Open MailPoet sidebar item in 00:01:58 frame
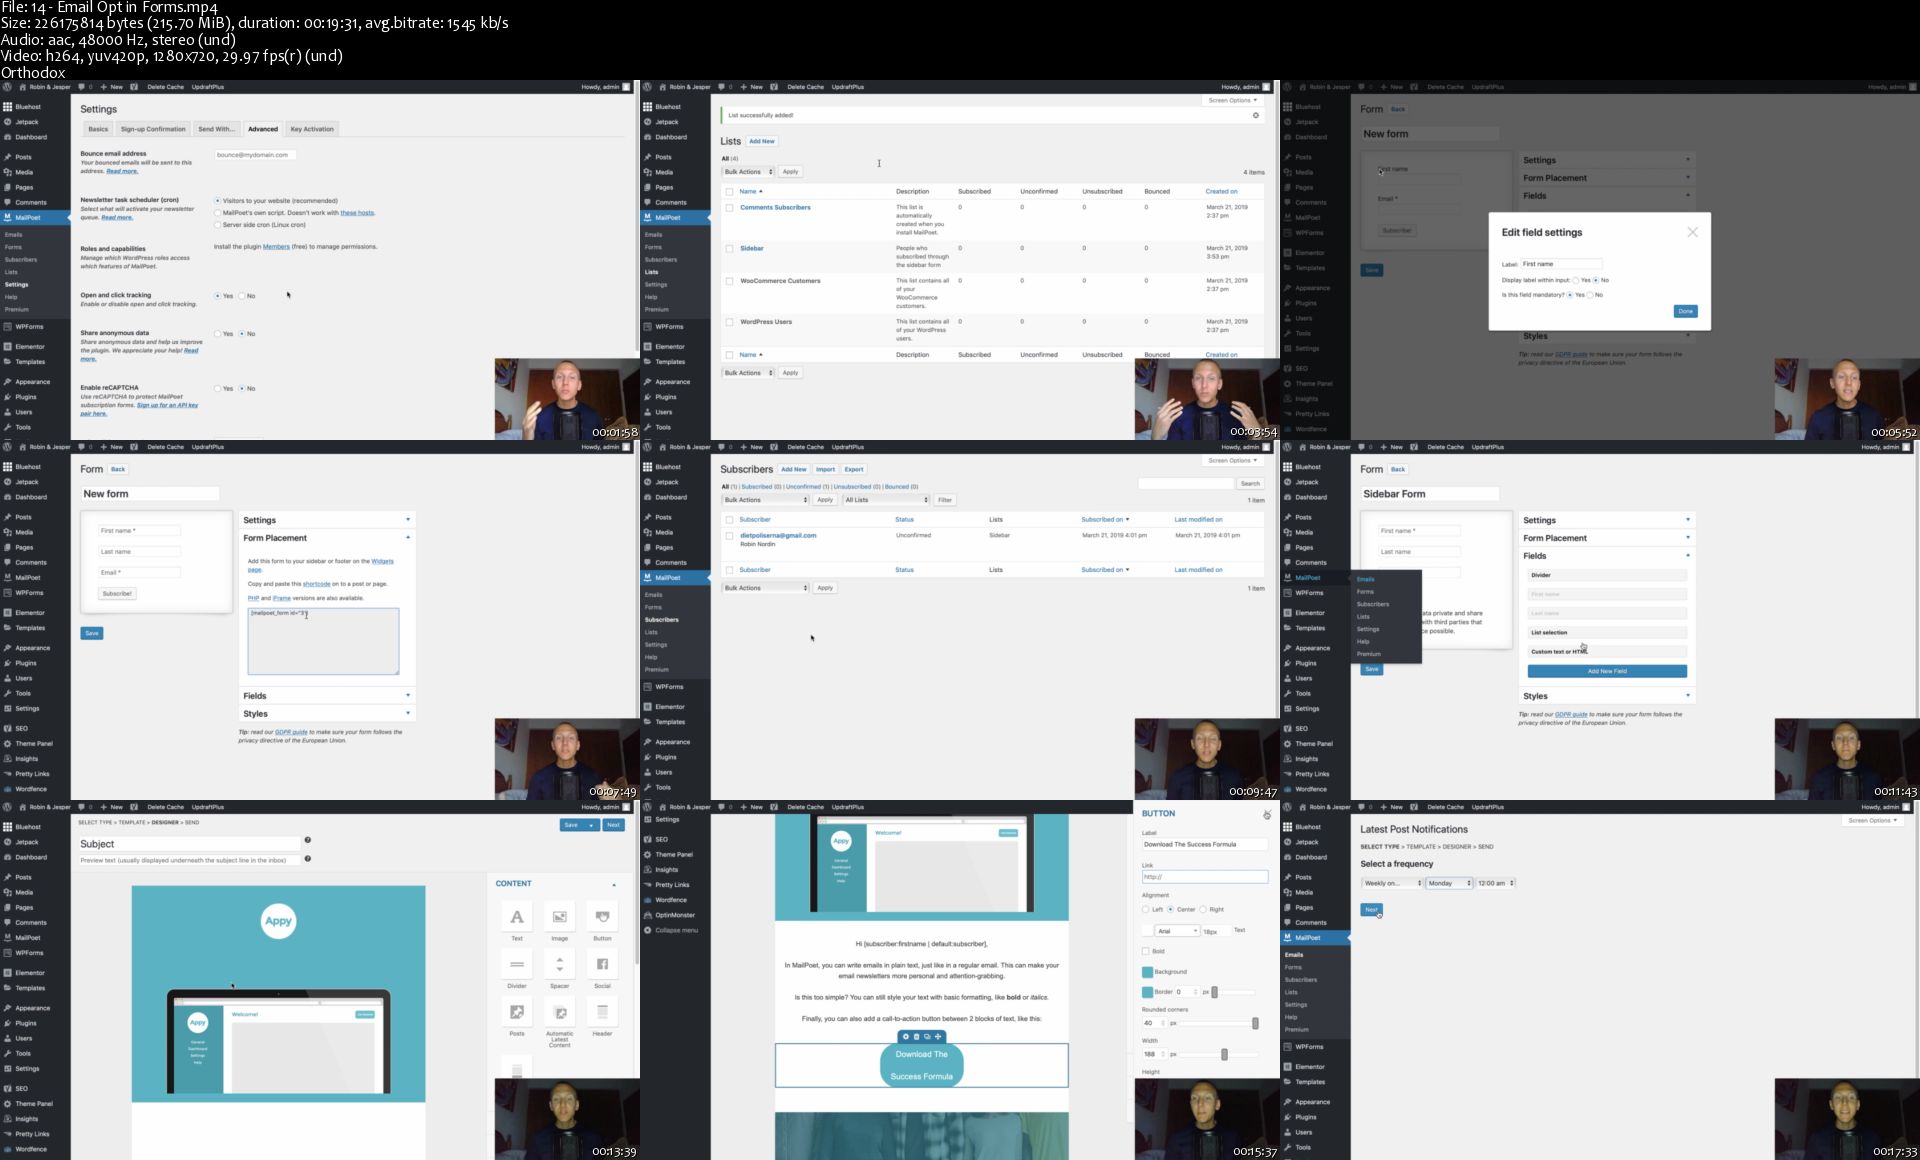Screen dimensions: 1920x1160 click(35, 217)
